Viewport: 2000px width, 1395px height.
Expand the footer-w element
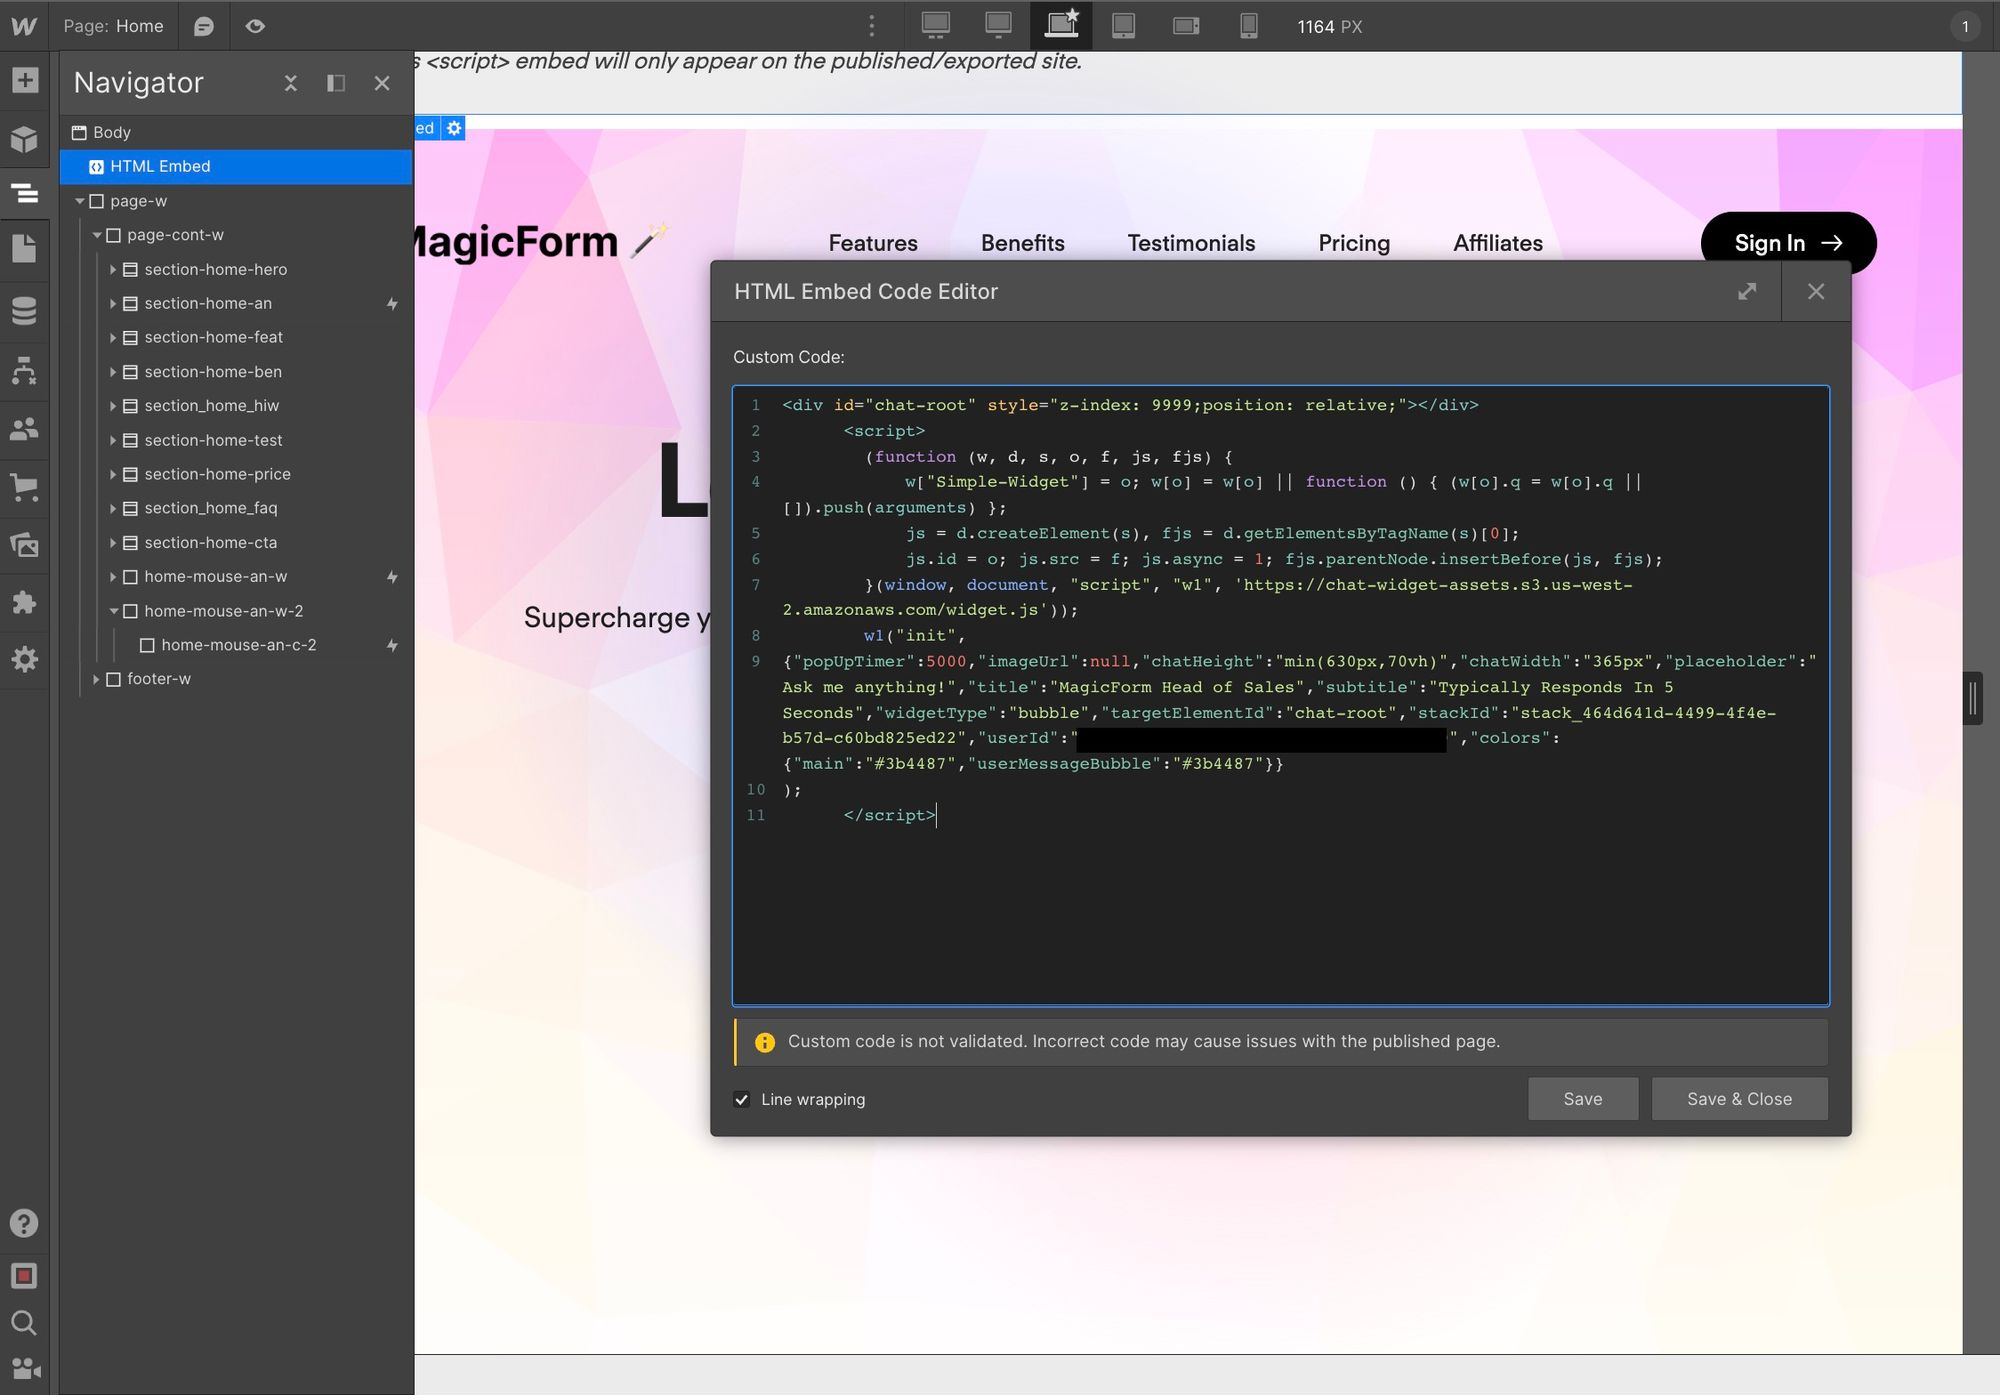[96, 679]
